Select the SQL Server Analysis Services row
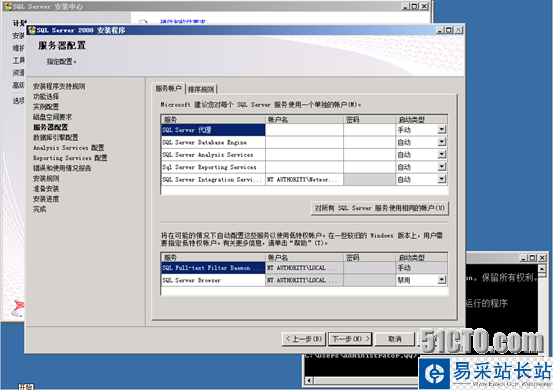Viewport: 553px width, 390px height. 213,154
